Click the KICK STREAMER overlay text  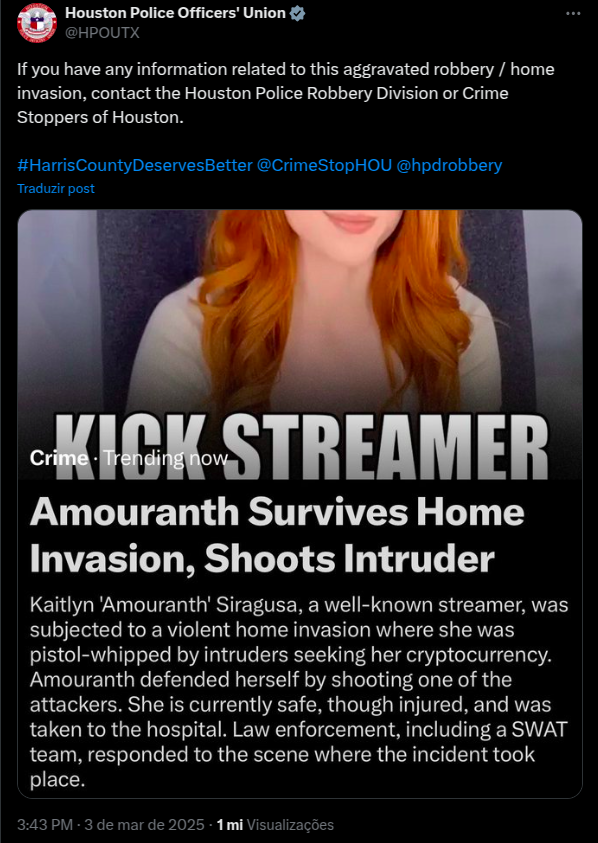[x=302, y=446]
